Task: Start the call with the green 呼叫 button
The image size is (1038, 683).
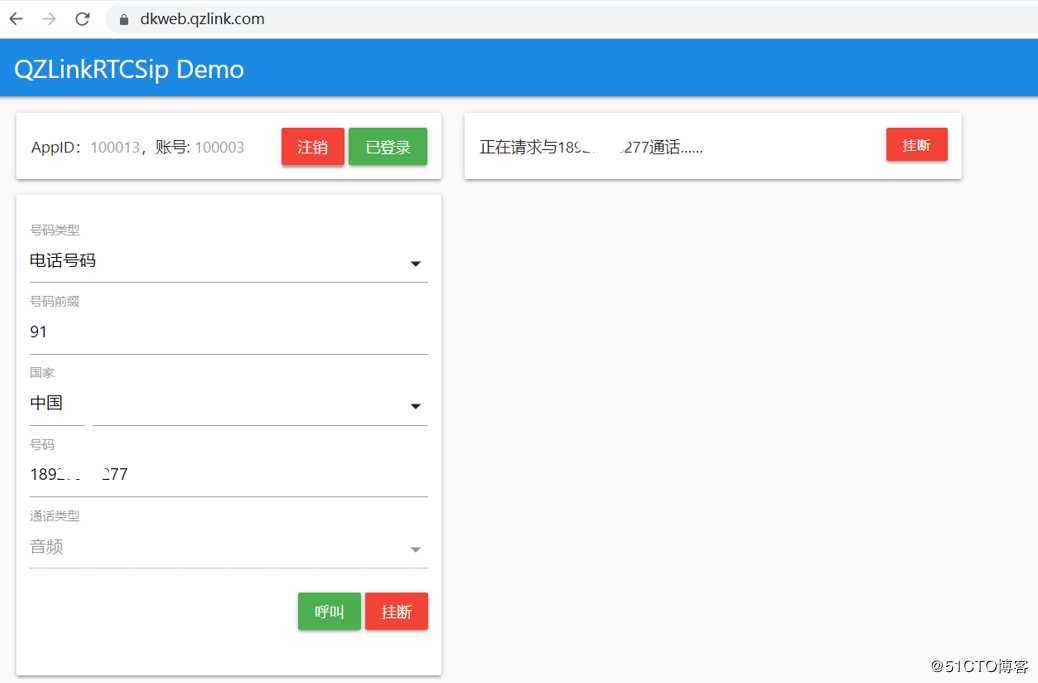Action: coord(329,611)
